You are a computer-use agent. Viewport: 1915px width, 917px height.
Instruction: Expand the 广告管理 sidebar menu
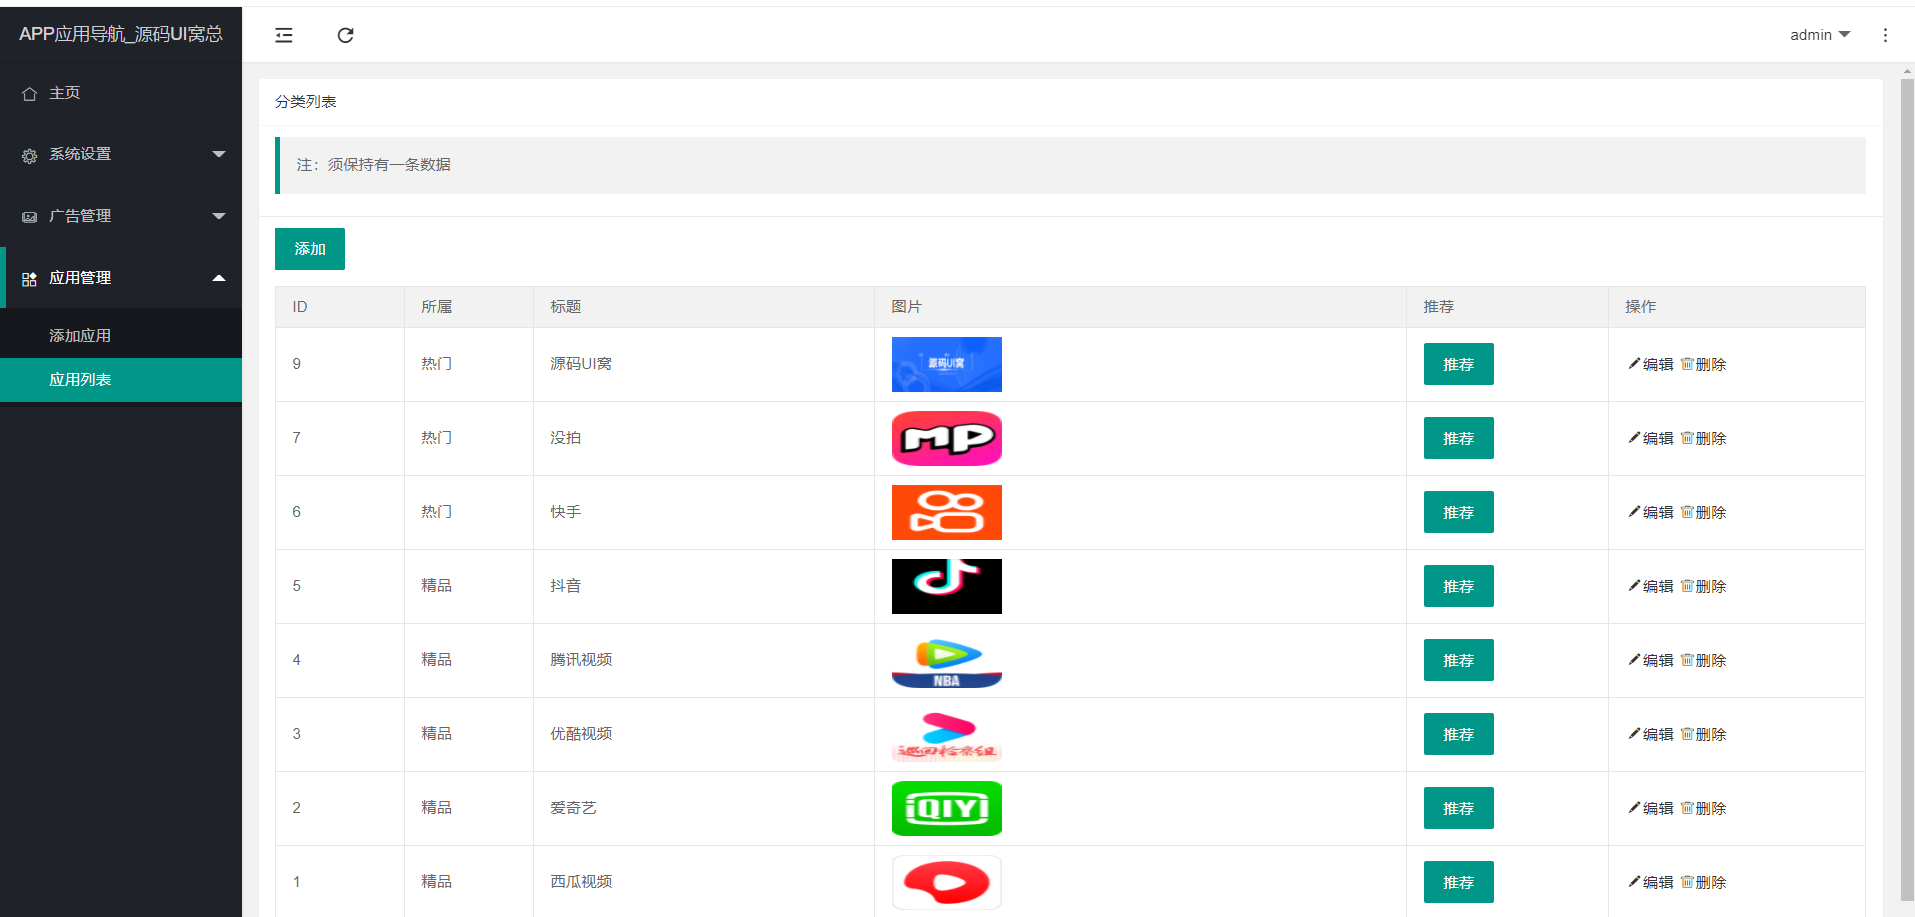tap(120, 216)
